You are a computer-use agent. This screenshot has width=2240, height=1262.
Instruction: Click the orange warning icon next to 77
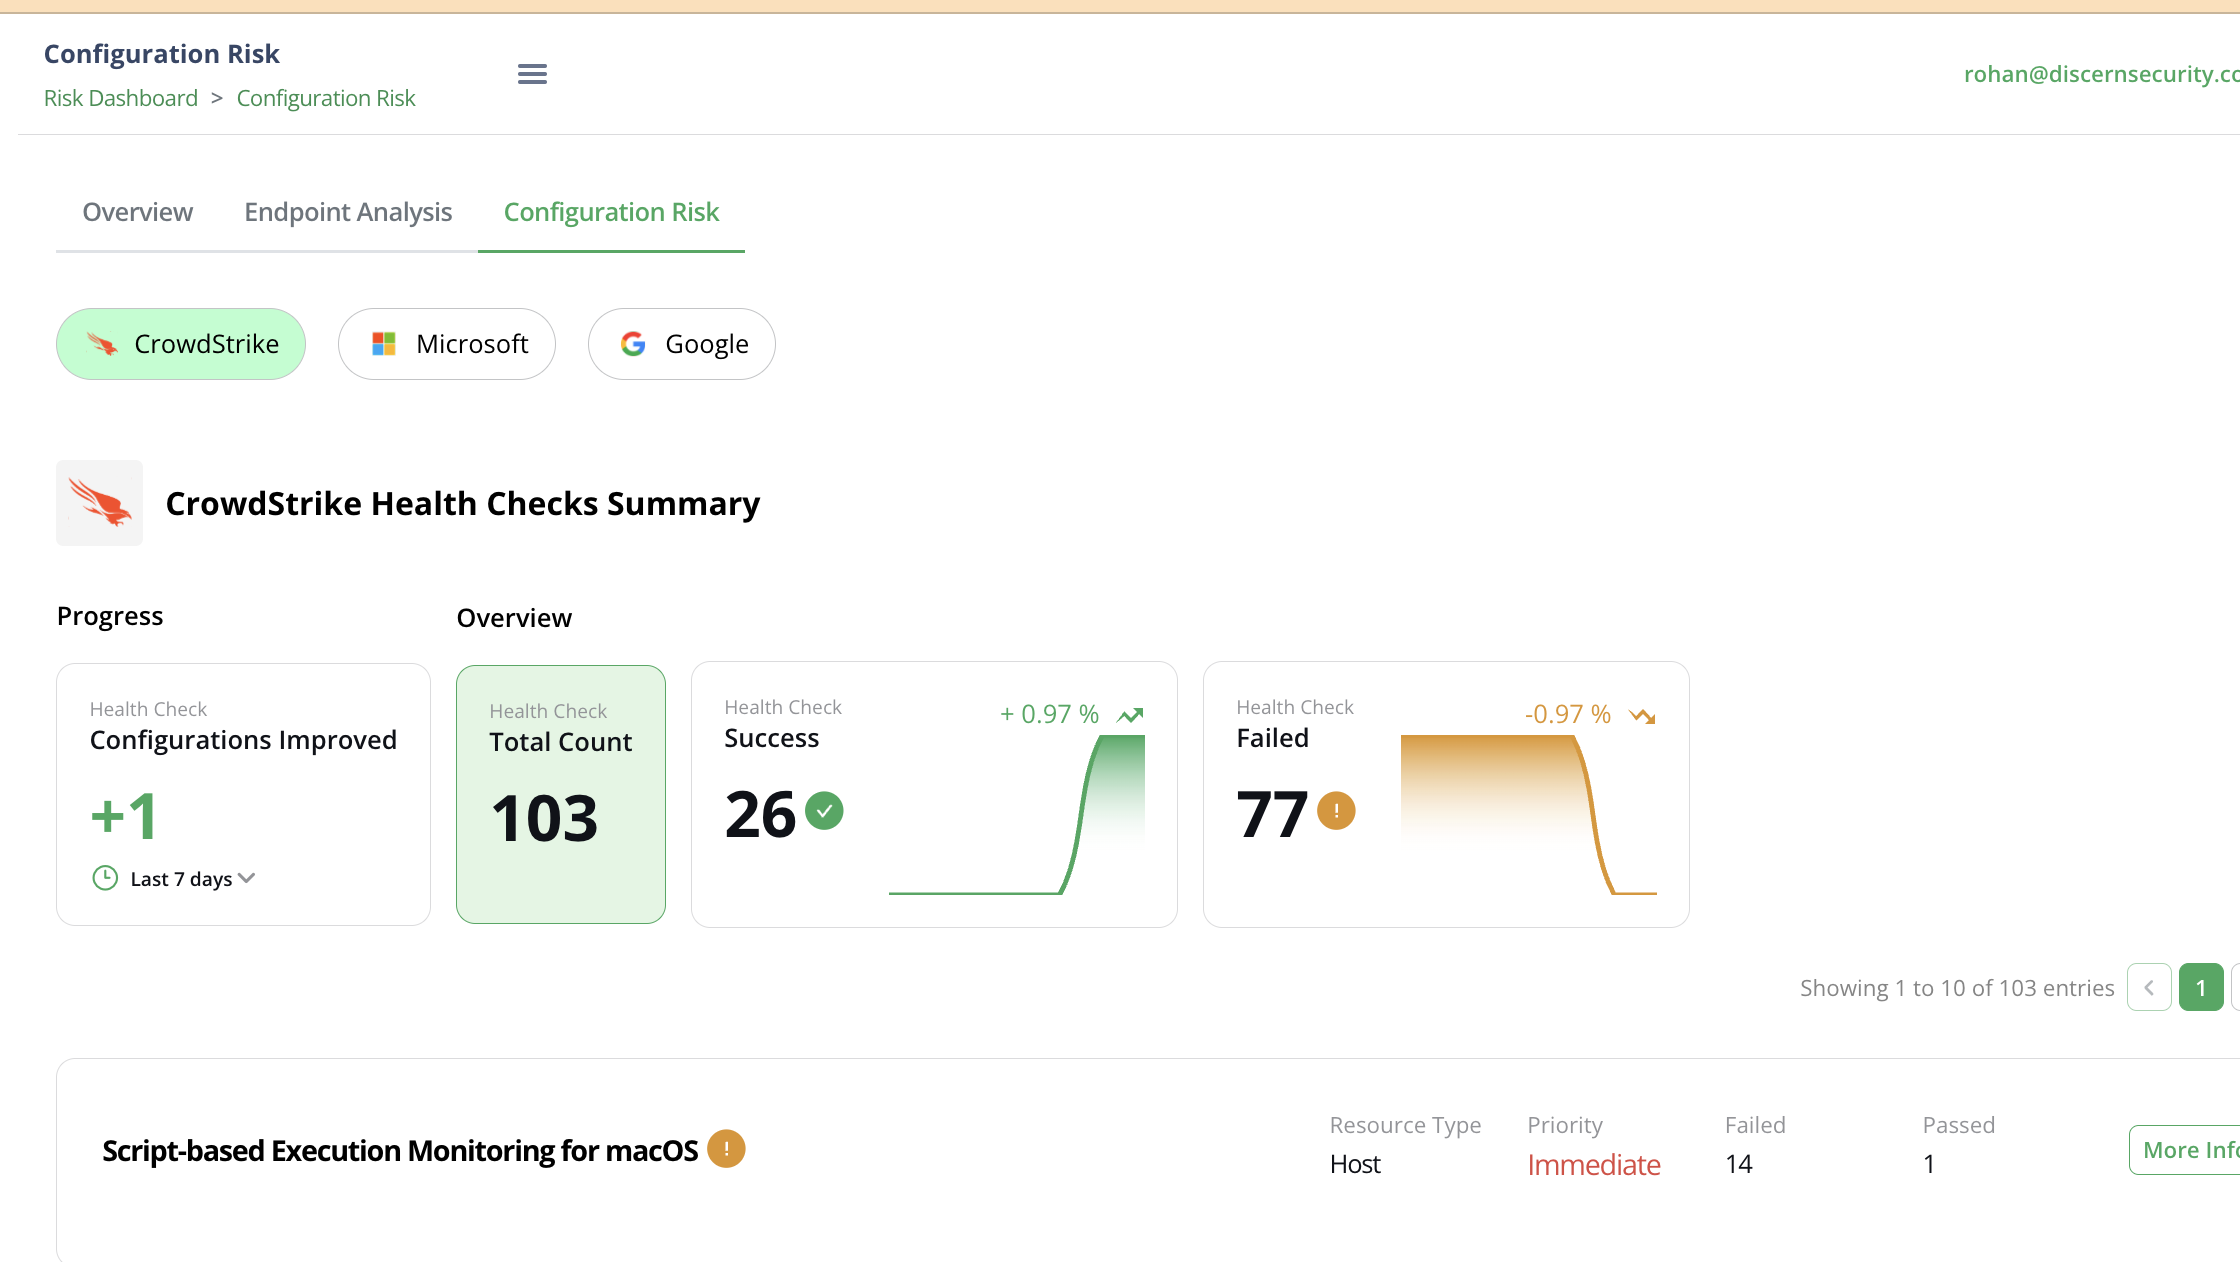tap(1336, 811)
